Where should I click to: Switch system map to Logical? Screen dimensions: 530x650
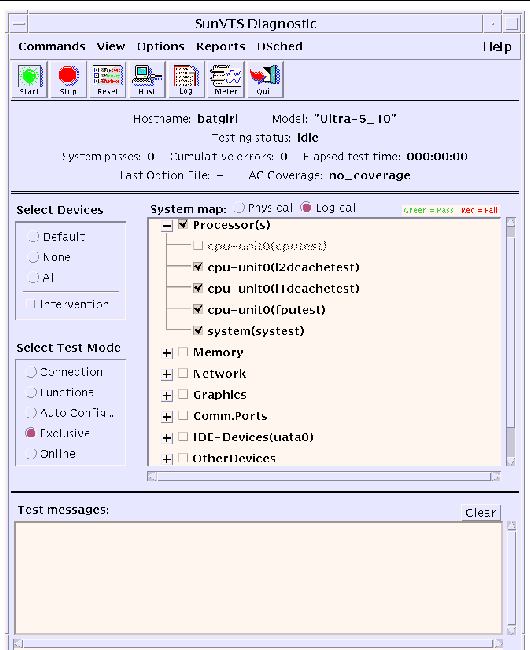[x=306, y=207]
